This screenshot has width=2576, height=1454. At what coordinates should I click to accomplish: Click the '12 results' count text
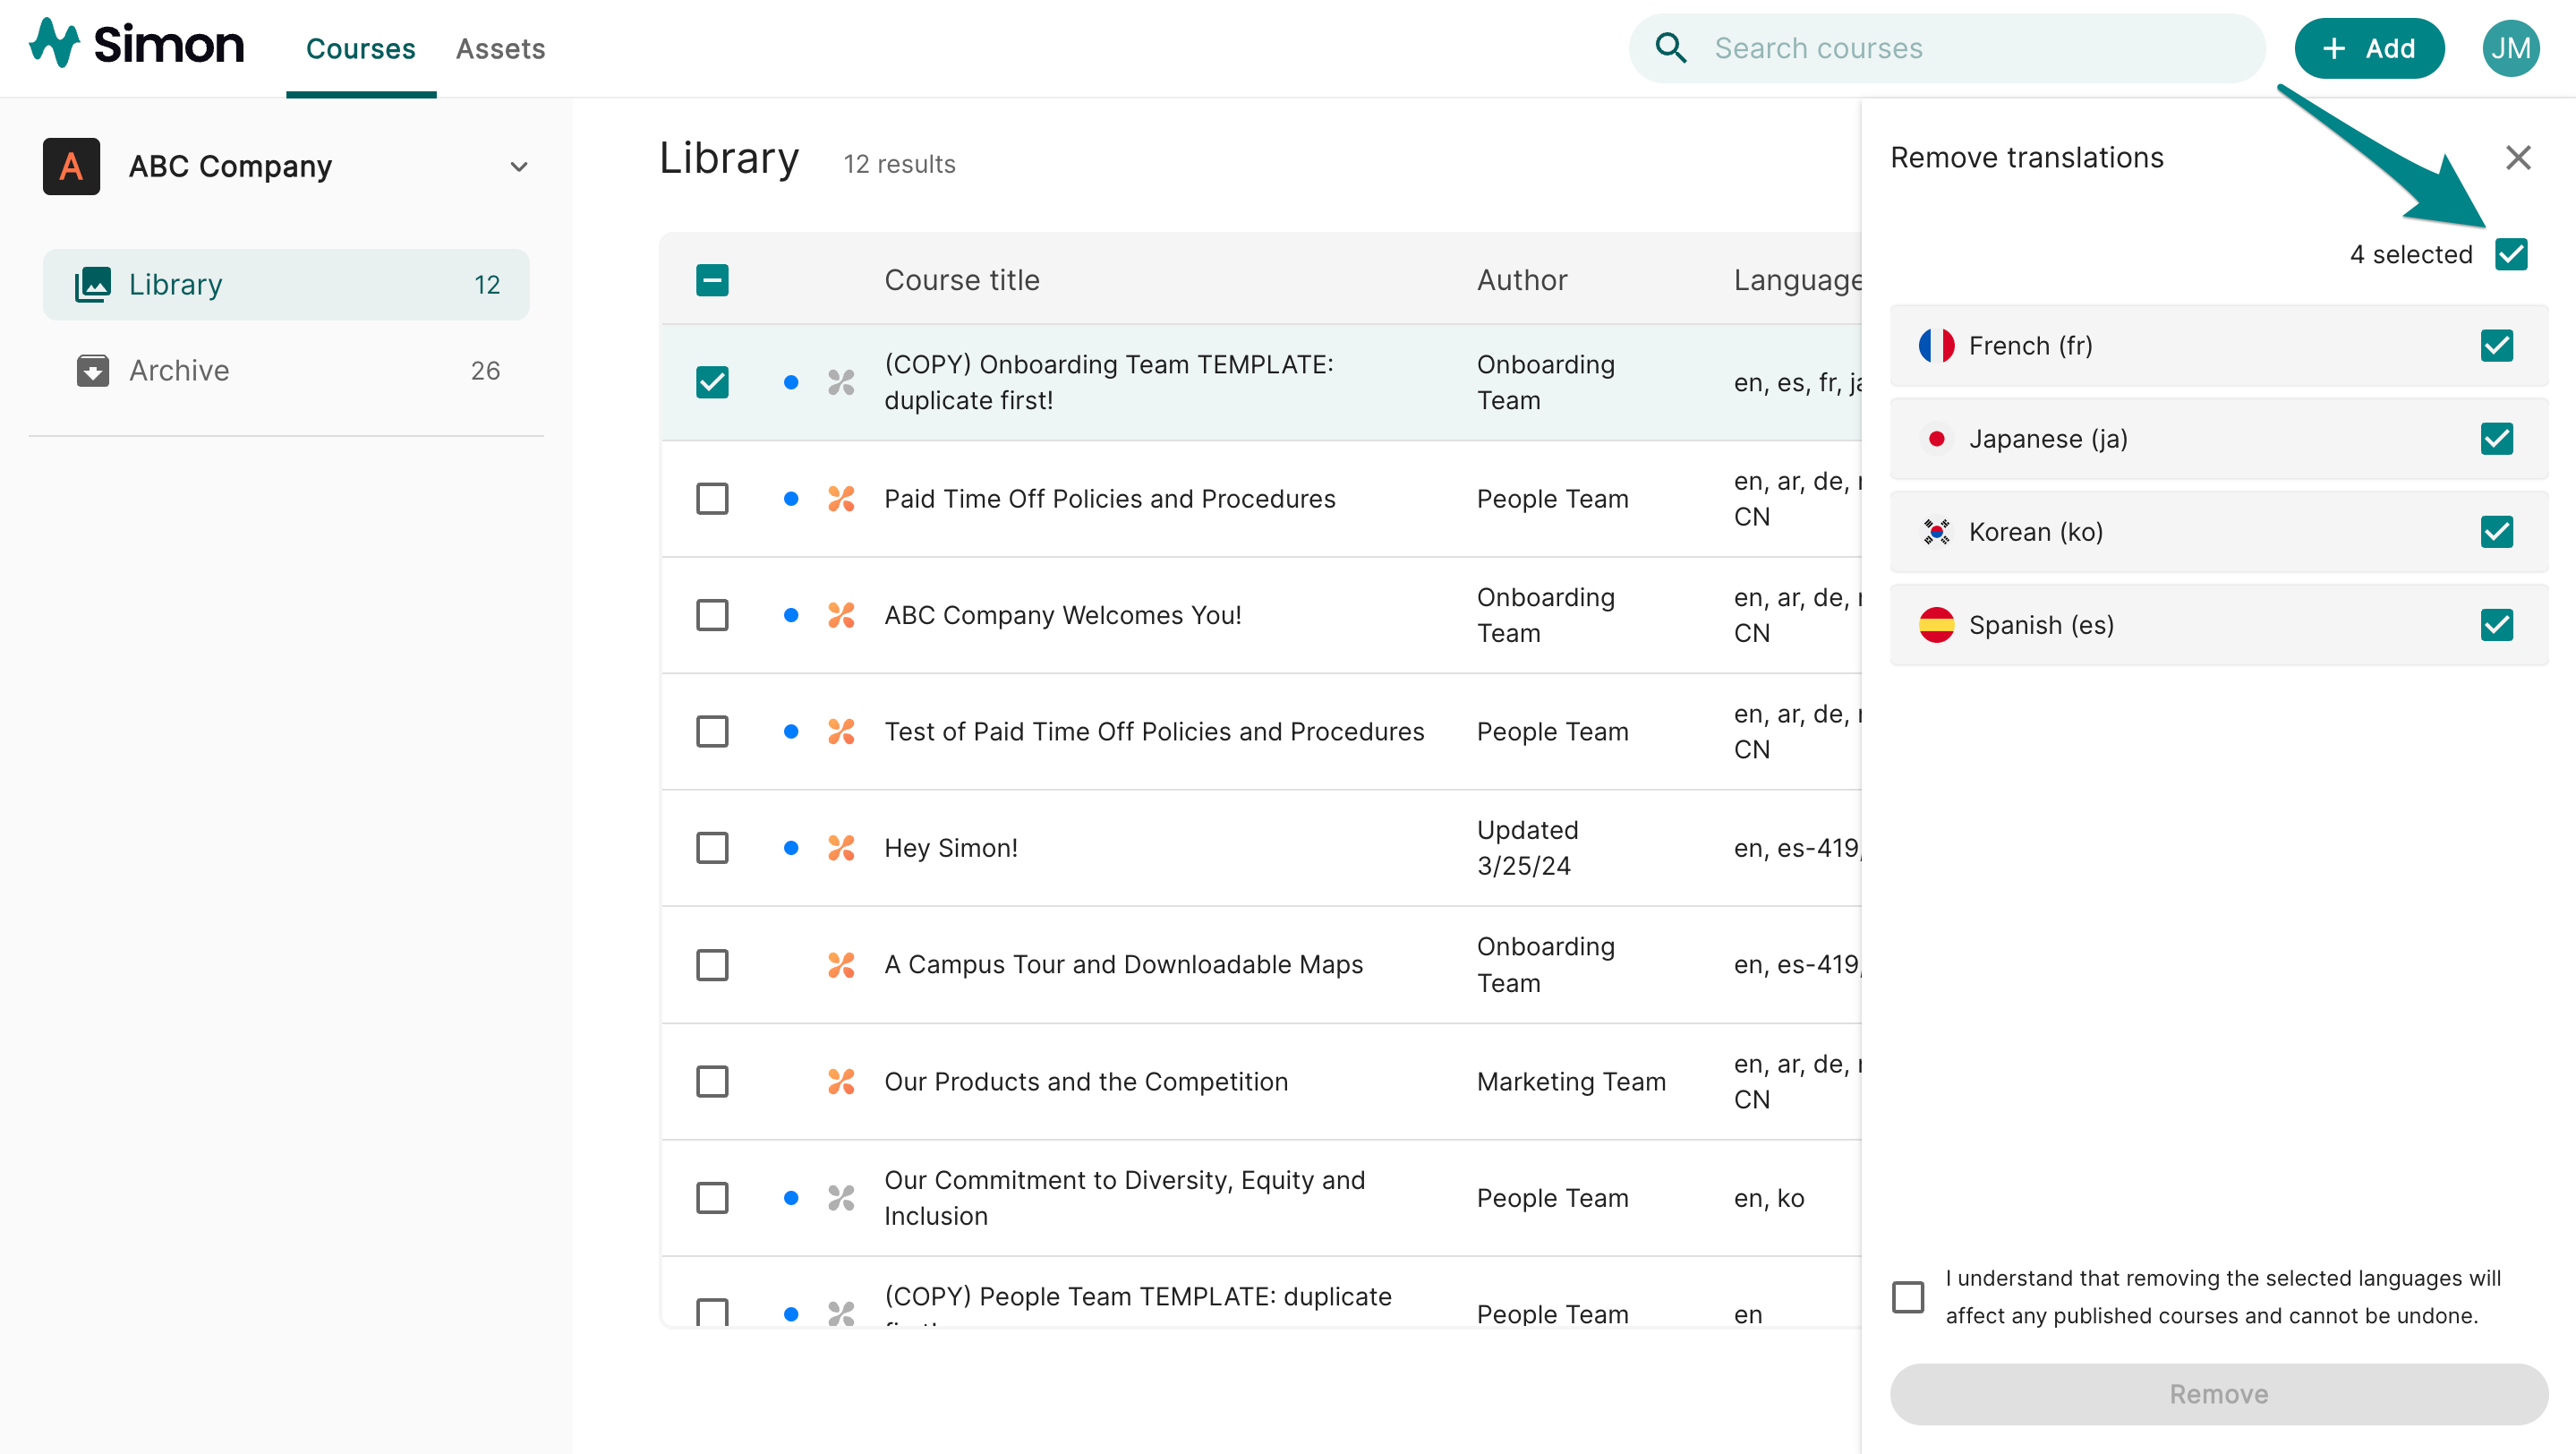click(899, 164)
